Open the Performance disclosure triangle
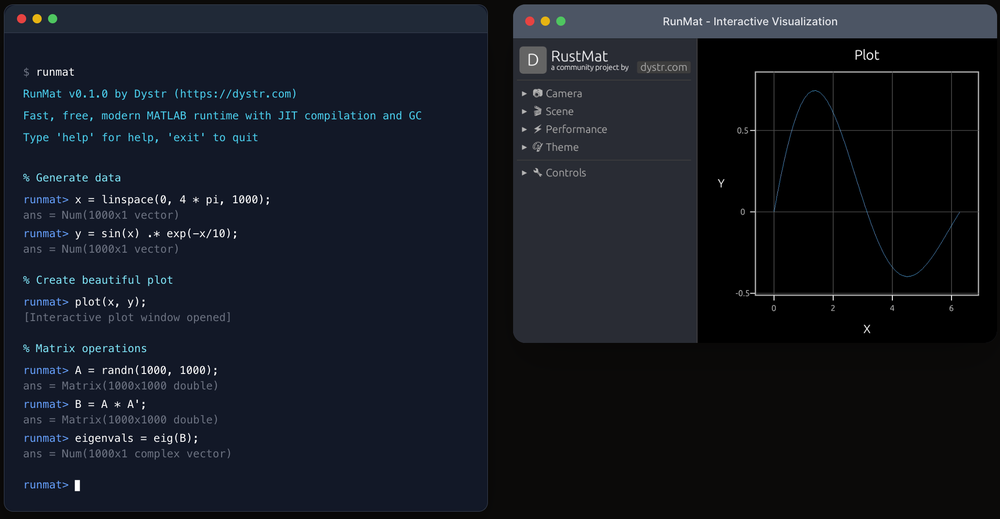1000x519 pixels. tap(525, 130)
